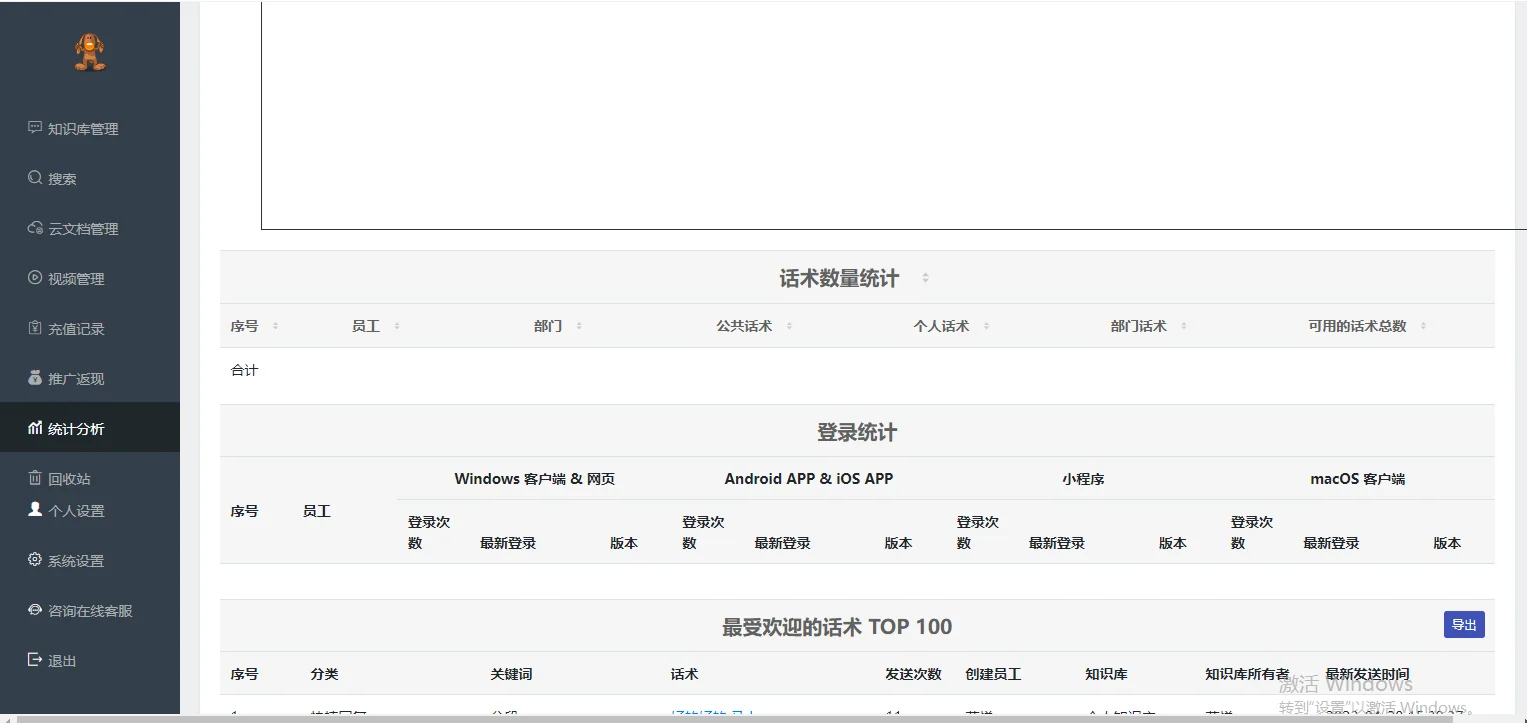This screenshot has width=1527, height=723.
Task: Click the 个人设置 user icon
Action: (35, 509)
